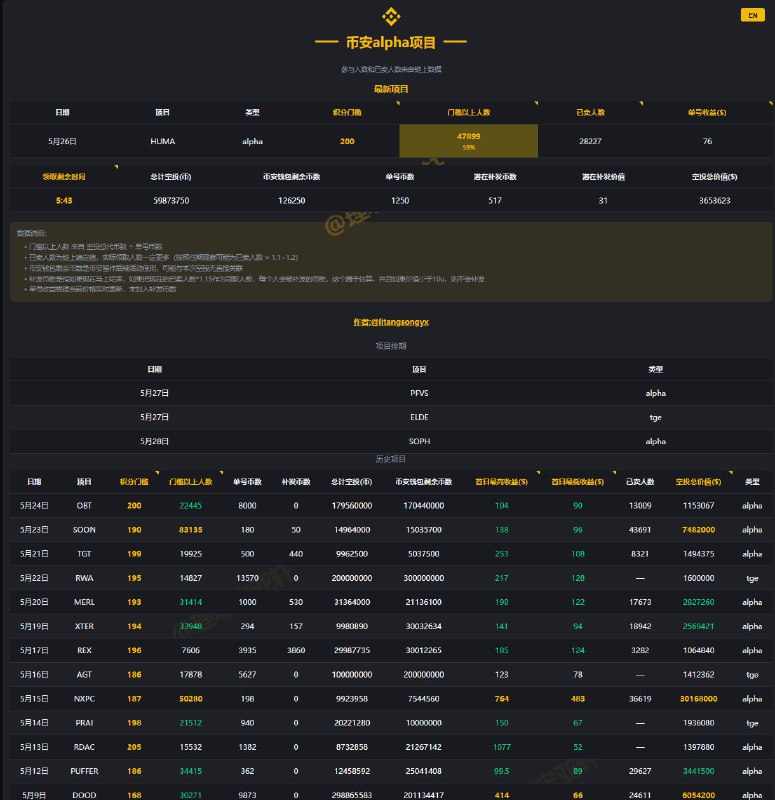This screenshot has width=775, height=800.
Task: Select the highlighted 47899 cell for HUMA
Action: (x=468, y=141)
